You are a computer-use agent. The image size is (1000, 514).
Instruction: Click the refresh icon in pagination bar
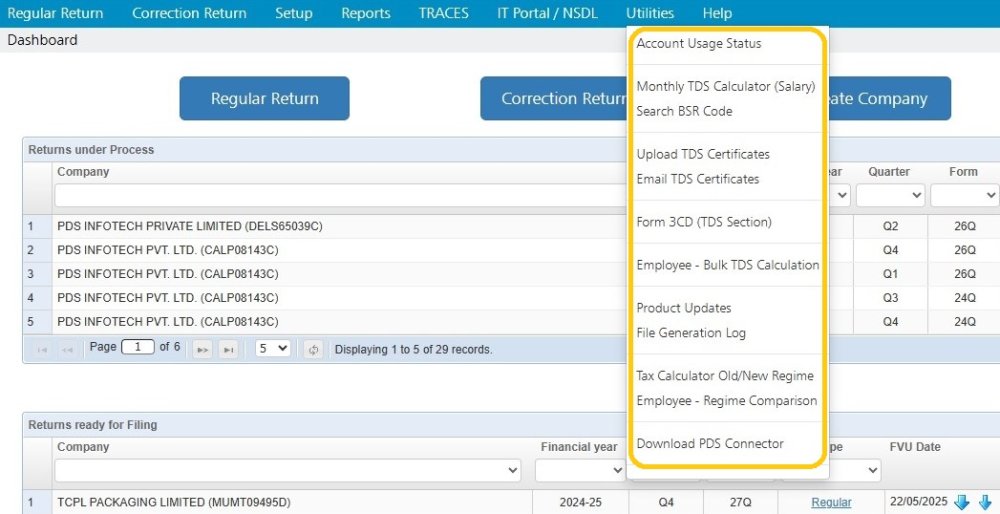[x=313, y=349]
